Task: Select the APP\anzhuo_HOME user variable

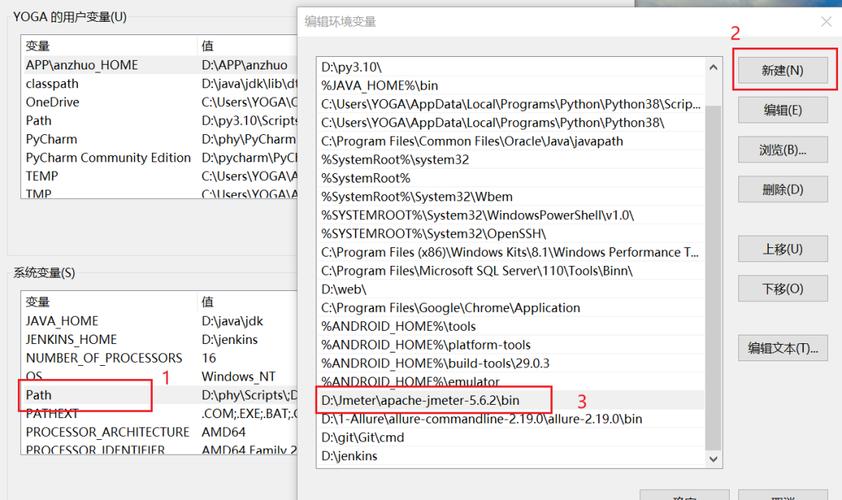Action: click(82, 65)
